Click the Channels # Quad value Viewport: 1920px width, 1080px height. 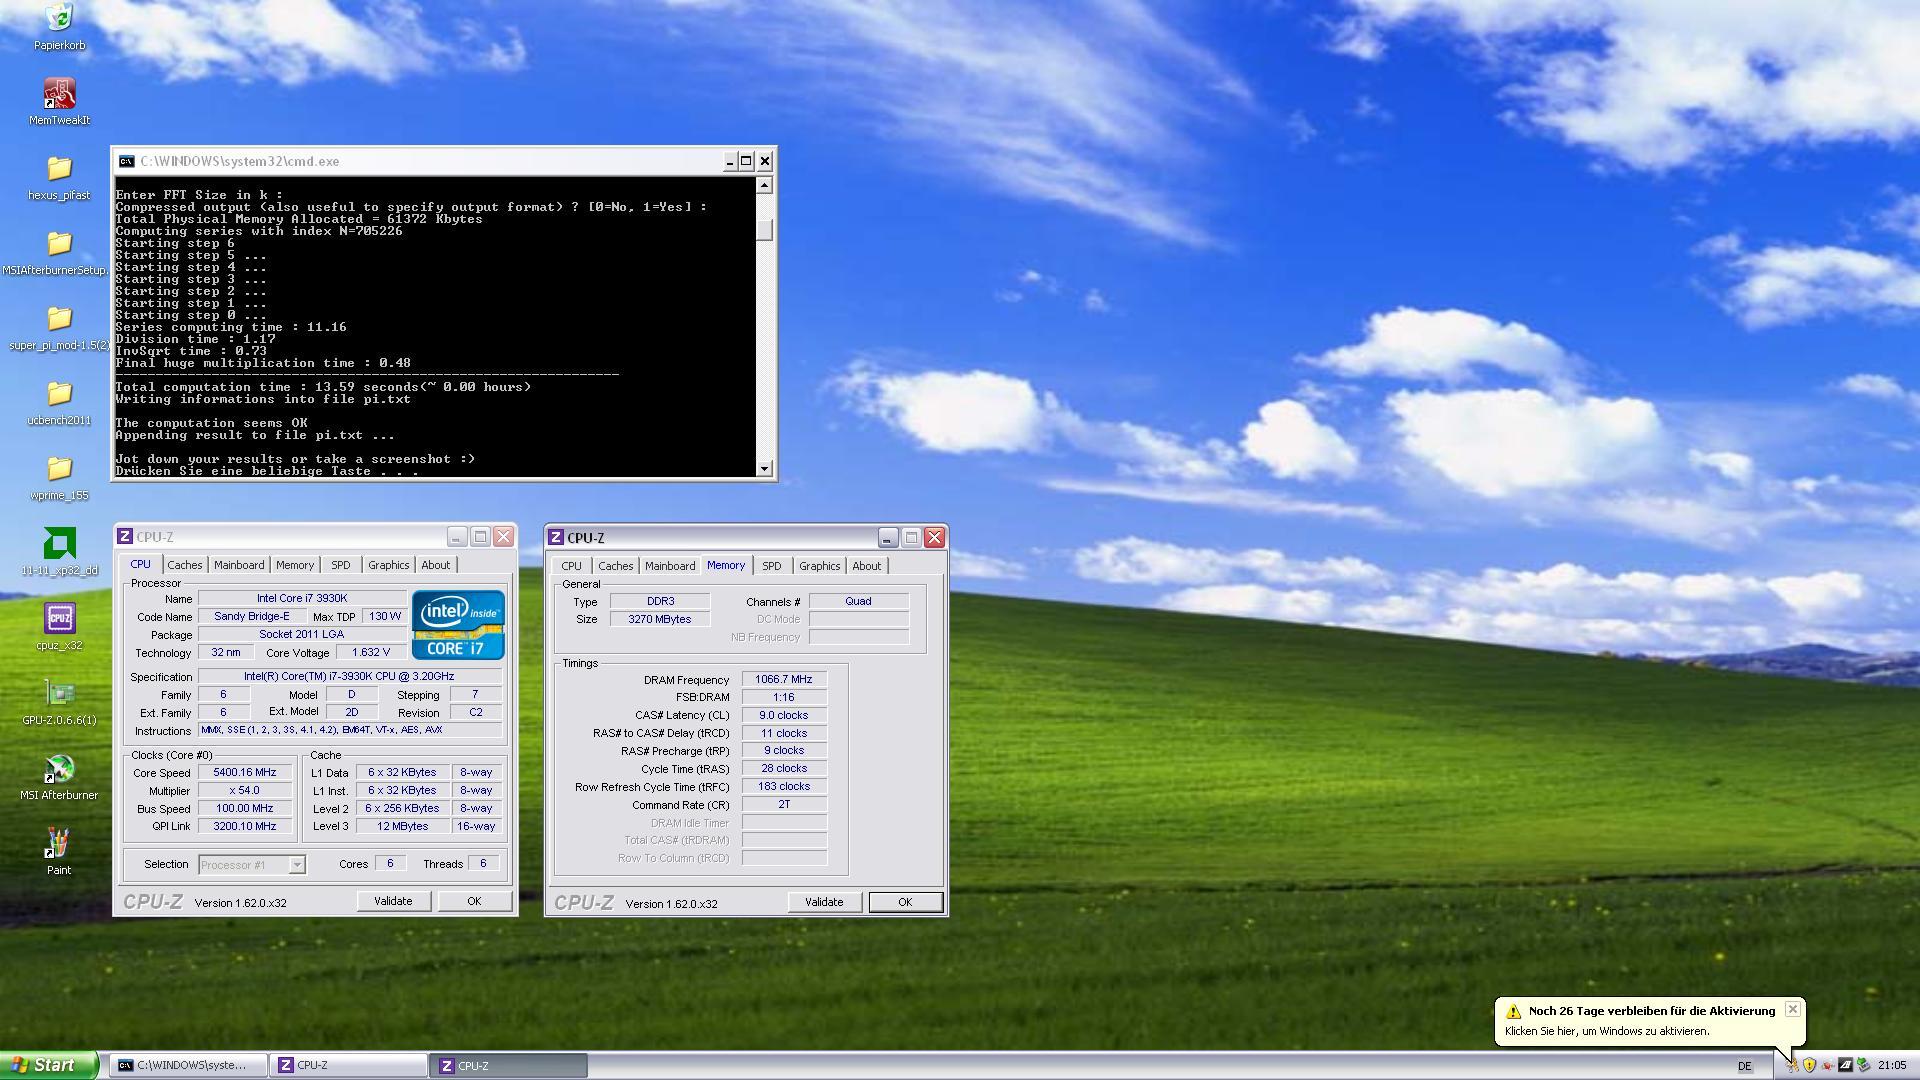pyautogui.click(x=858, y=601)
